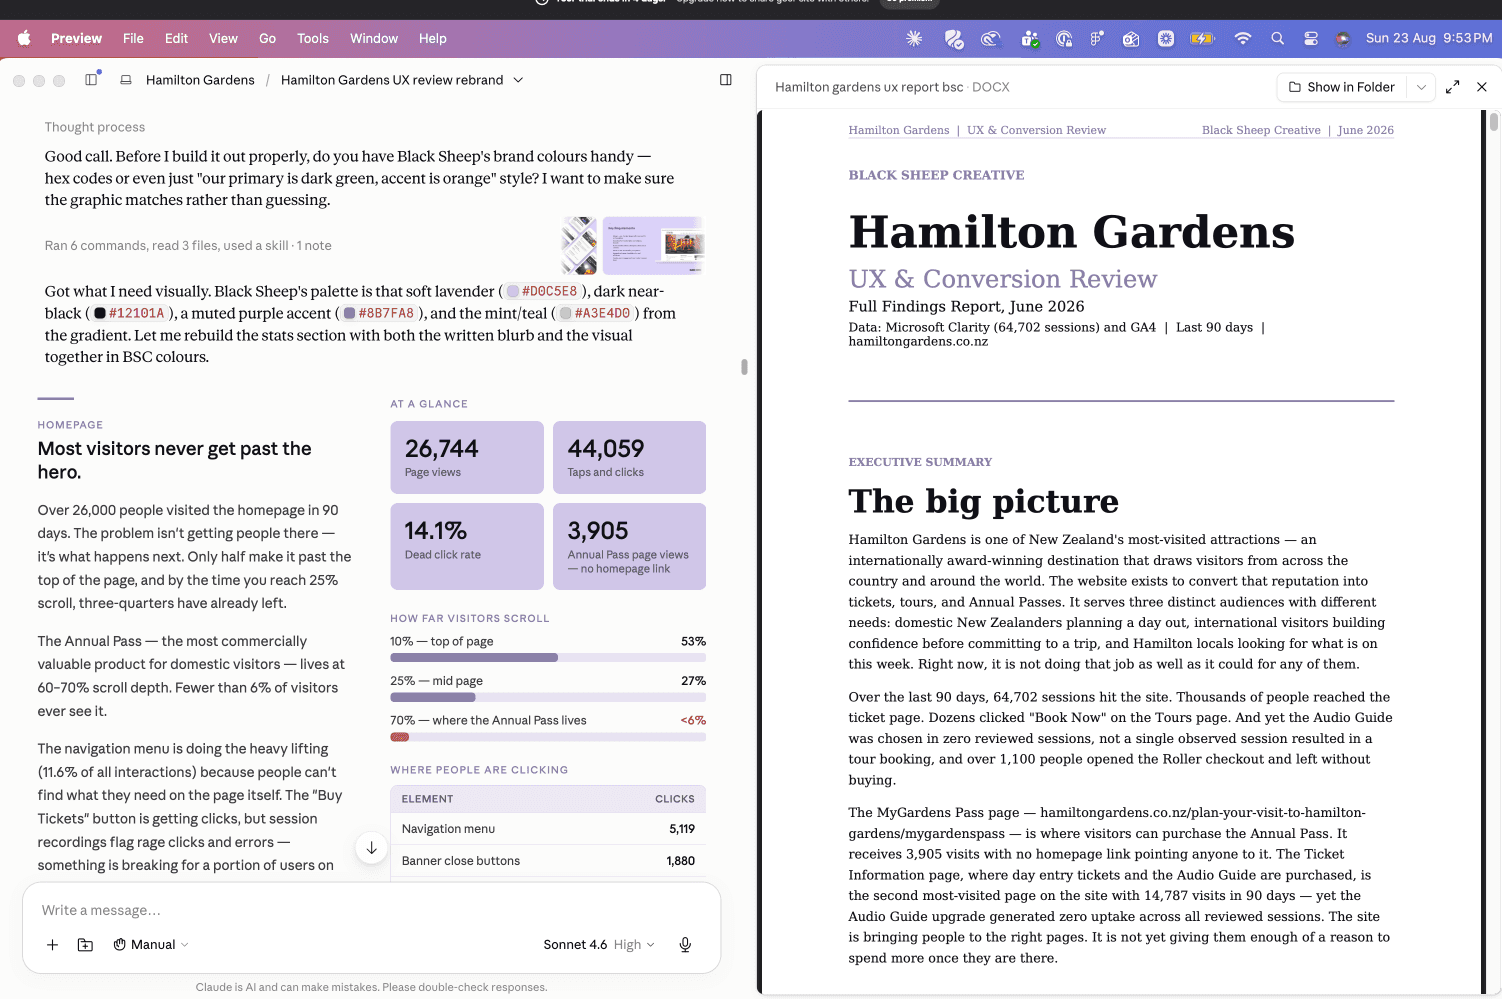Click the June 2026 header link

[x=1365, y=130]
